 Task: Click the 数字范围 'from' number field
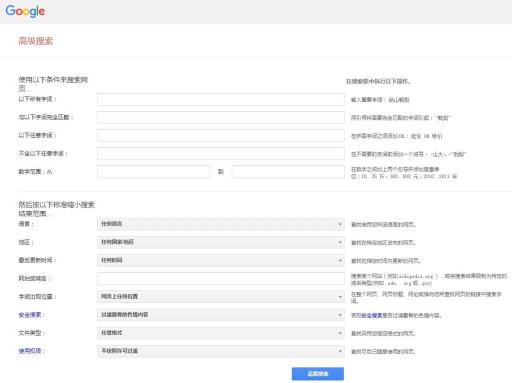click(x=153, y=172)
